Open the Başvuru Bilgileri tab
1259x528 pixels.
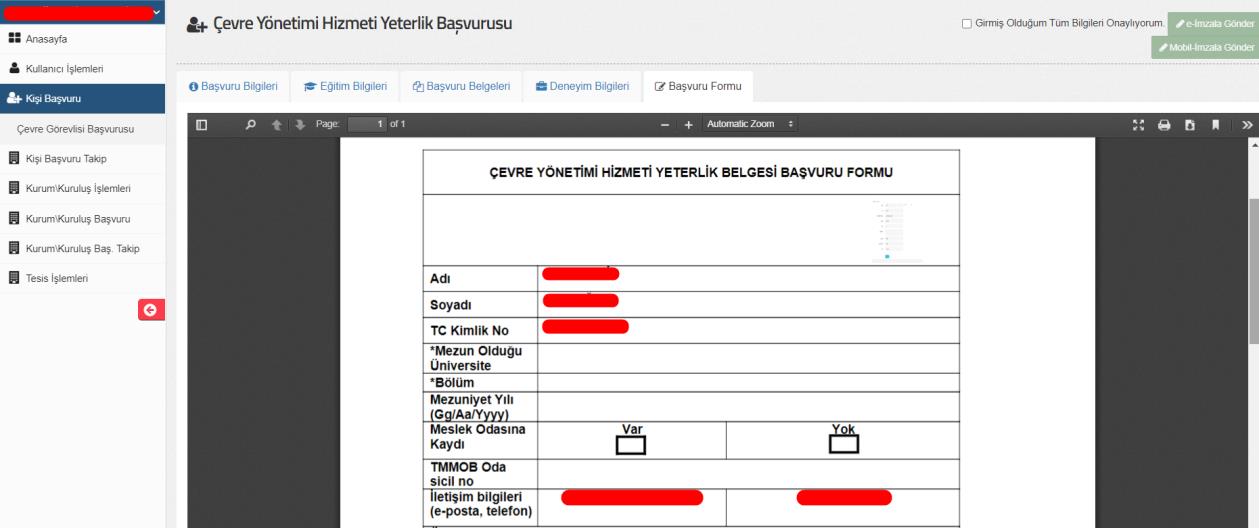pos(233,87)
